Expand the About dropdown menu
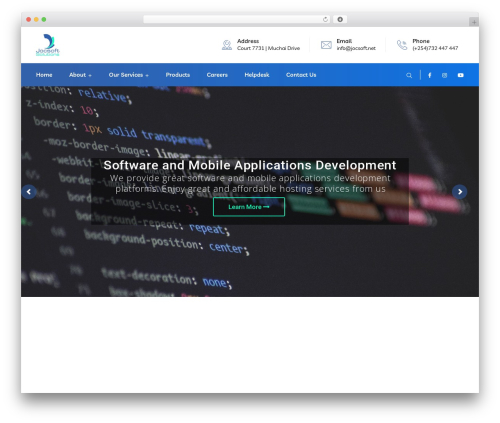 pyautogui.click(x=80, y=75)
